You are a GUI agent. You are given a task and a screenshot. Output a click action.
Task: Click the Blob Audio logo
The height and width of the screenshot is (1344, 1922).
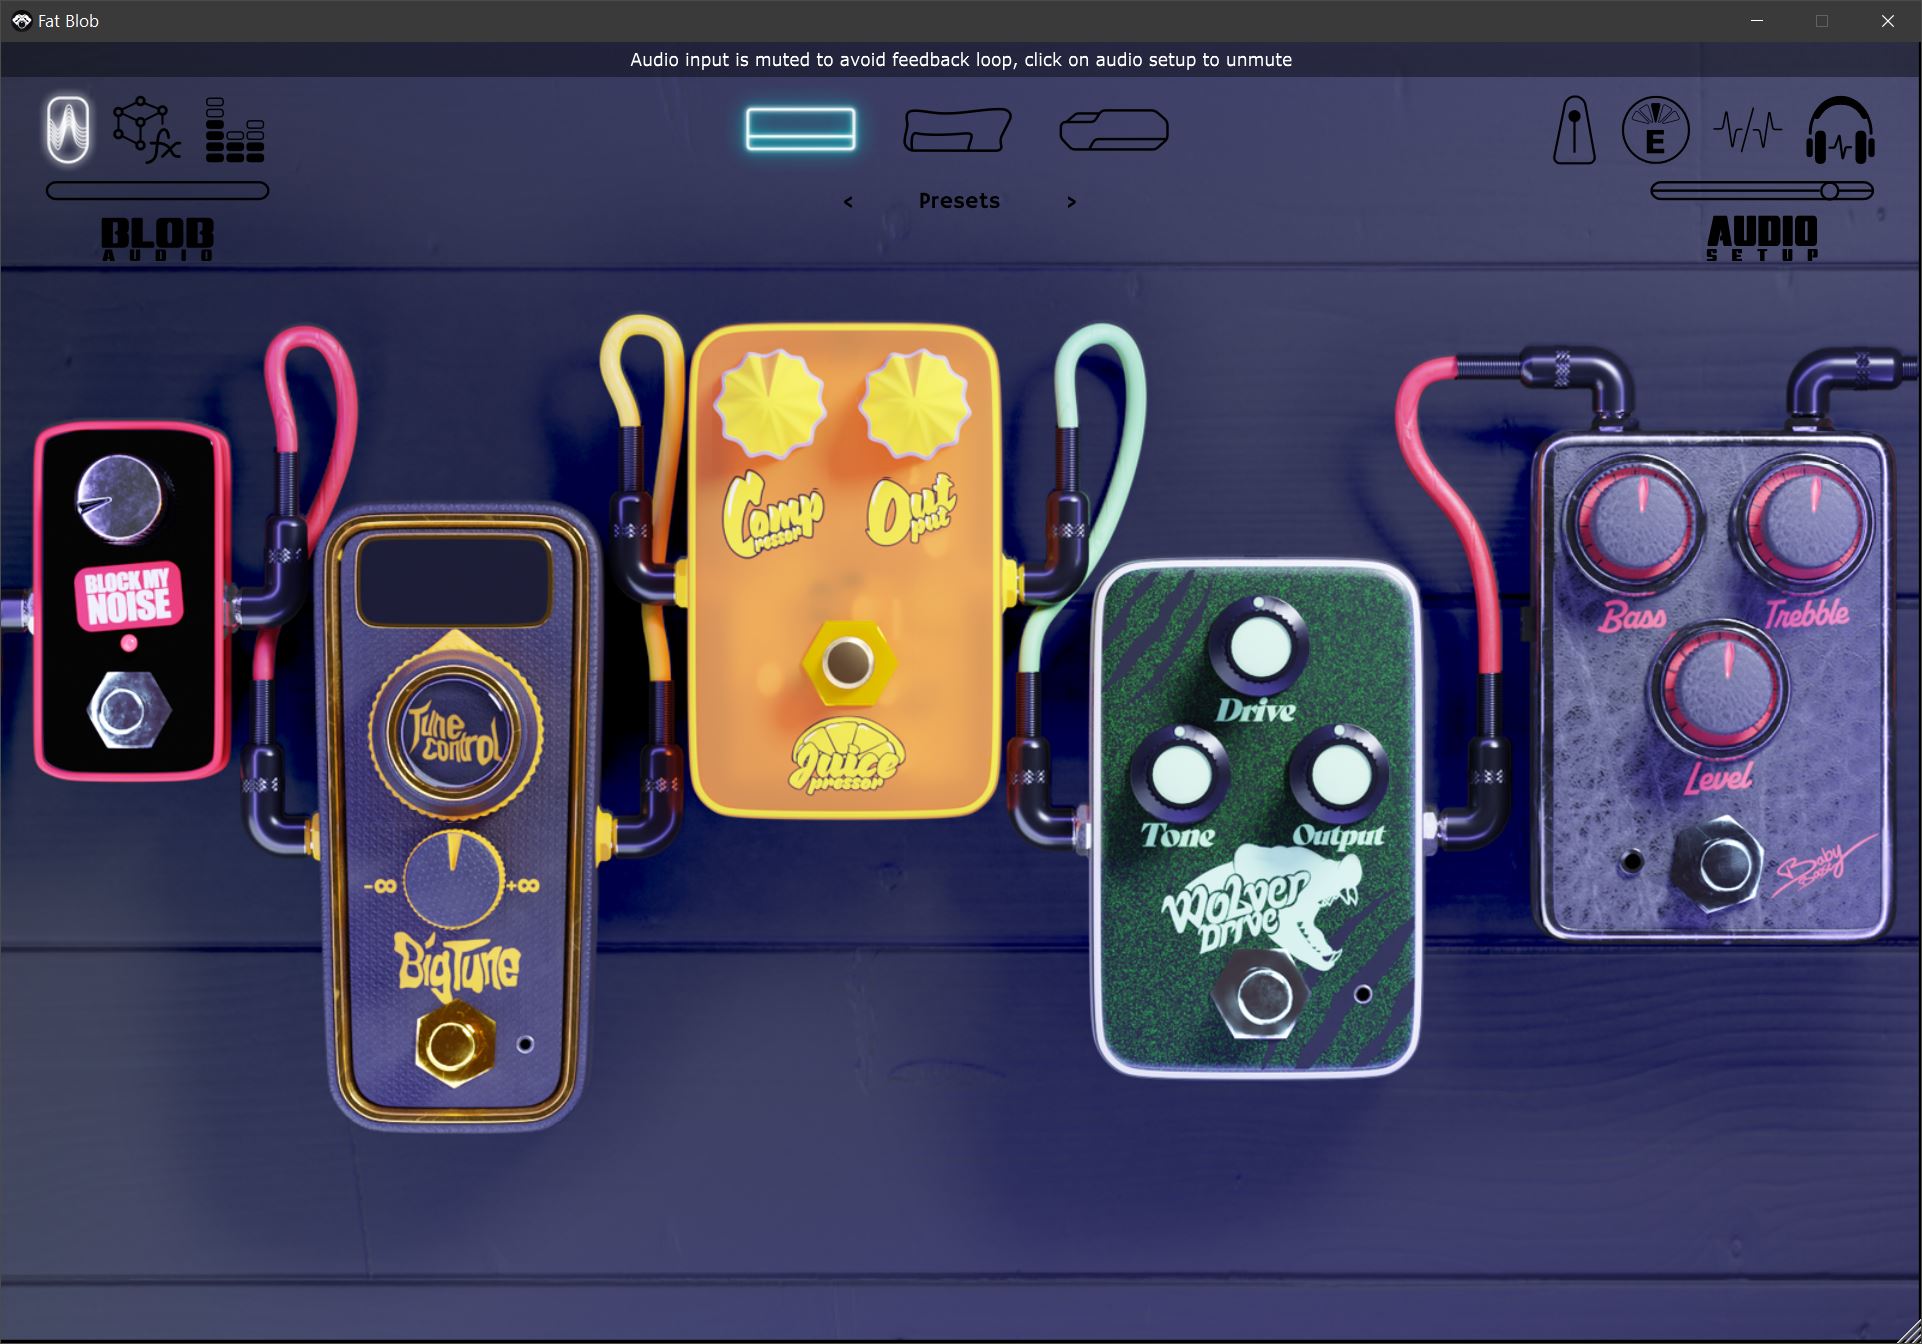point(157,240)
